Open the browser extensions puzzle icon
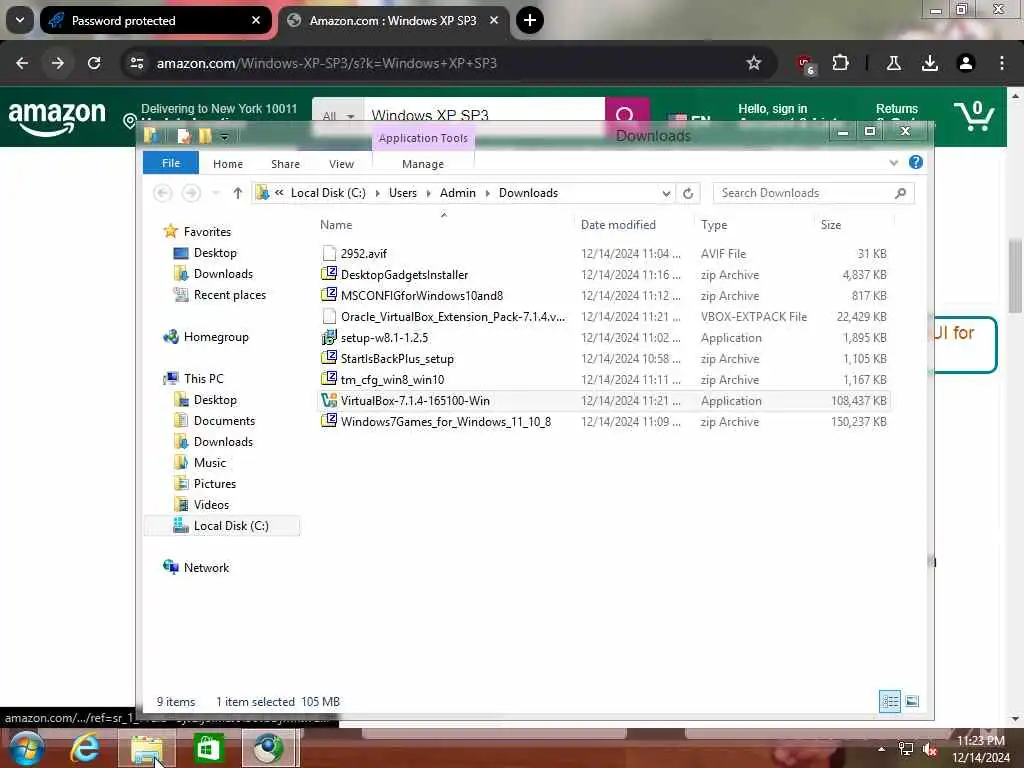Image resolution: width=1024 pixels, height=768 pixels. click(840, 63)
